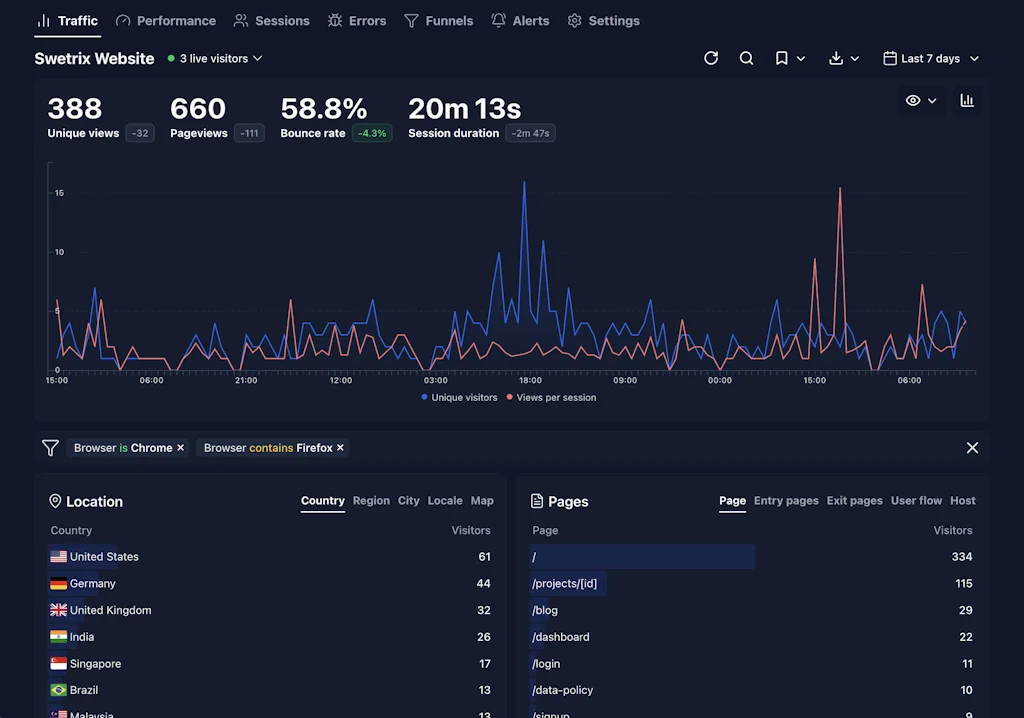Screen dimensions: 1024x718
Task: Click the eye visibility icon above the chart
Action: tap(912, 100)
